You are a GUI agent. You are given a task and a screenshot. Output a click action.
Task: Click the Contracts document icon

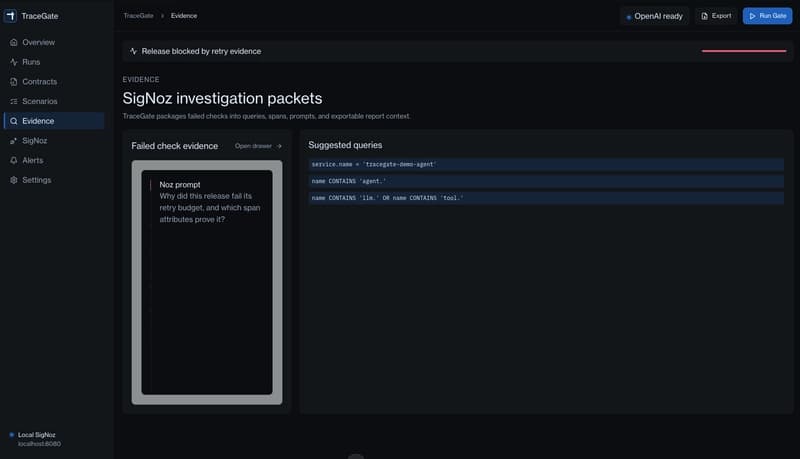(x=14, y=82)
